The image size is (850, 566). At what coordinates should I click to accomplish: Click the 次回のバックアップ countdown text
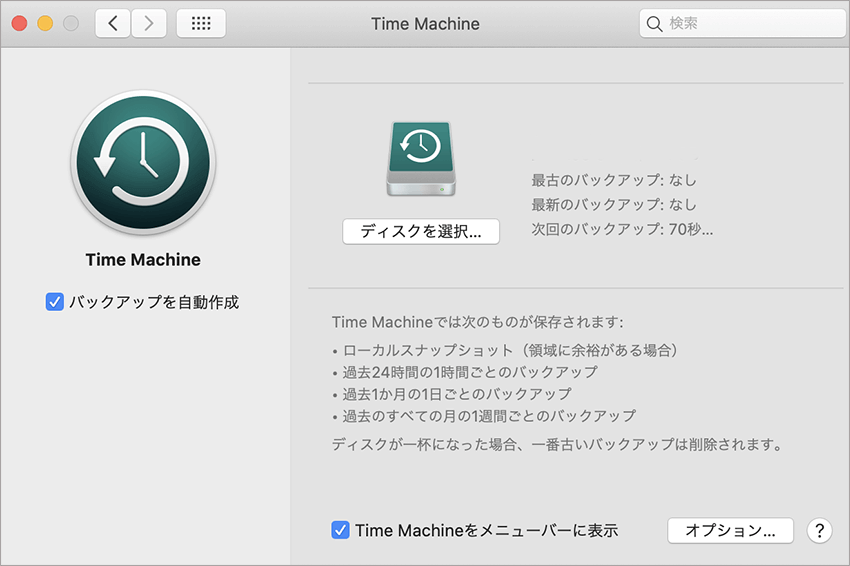coord(622,229)
